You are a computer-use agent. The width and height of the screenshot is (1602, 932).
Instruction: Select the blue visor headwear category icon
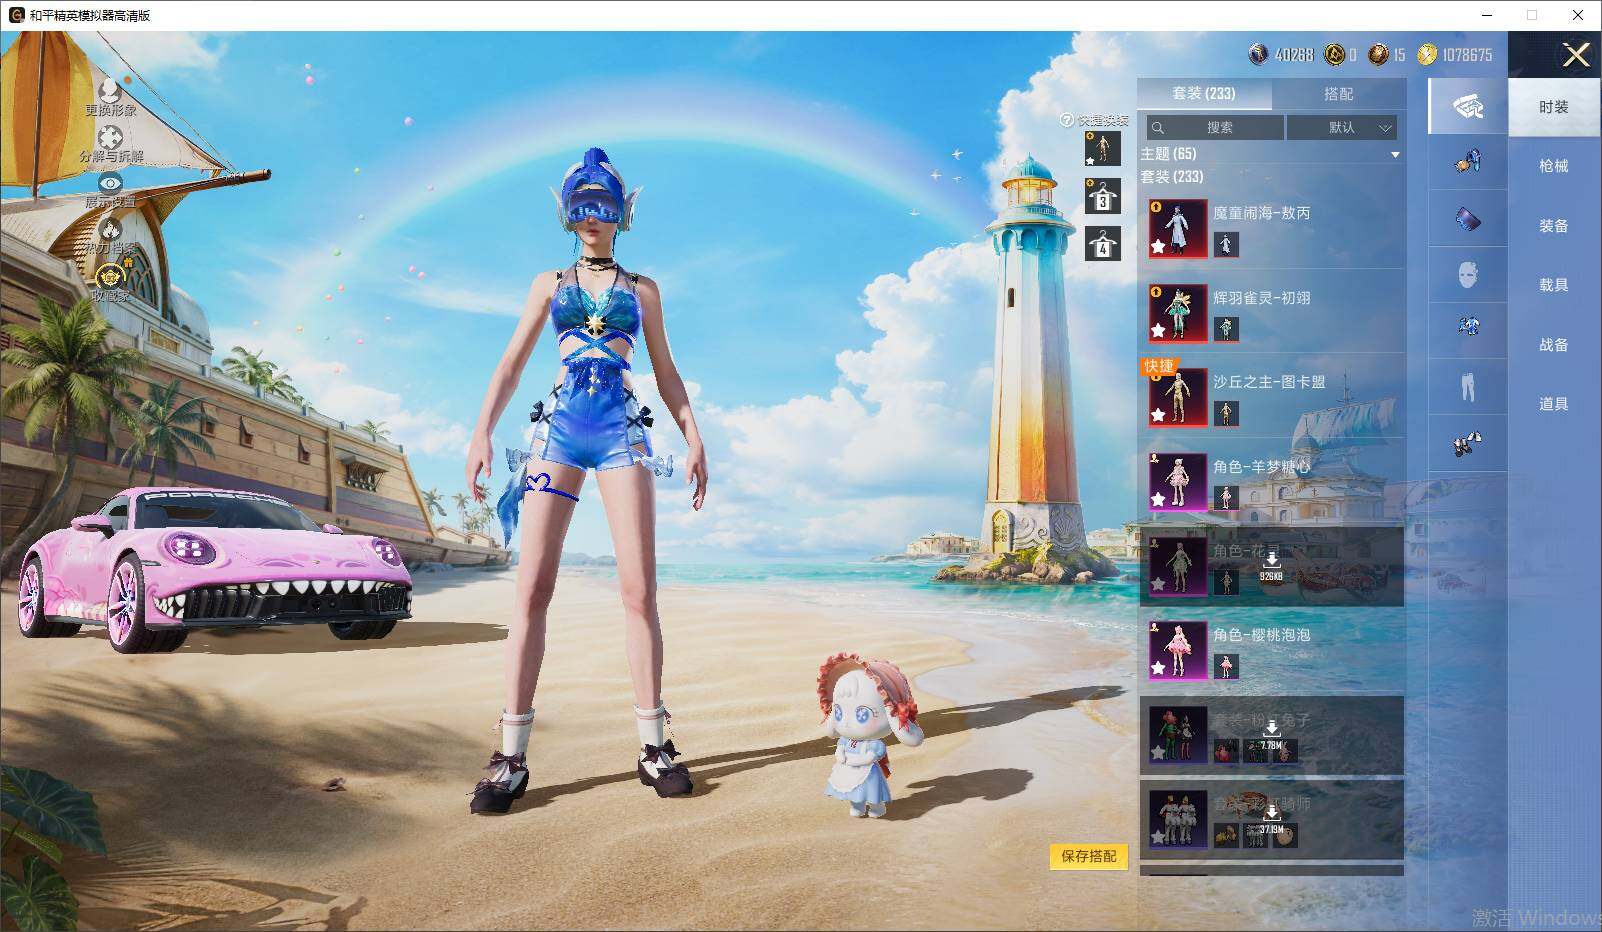click(x=1467, y=218)
